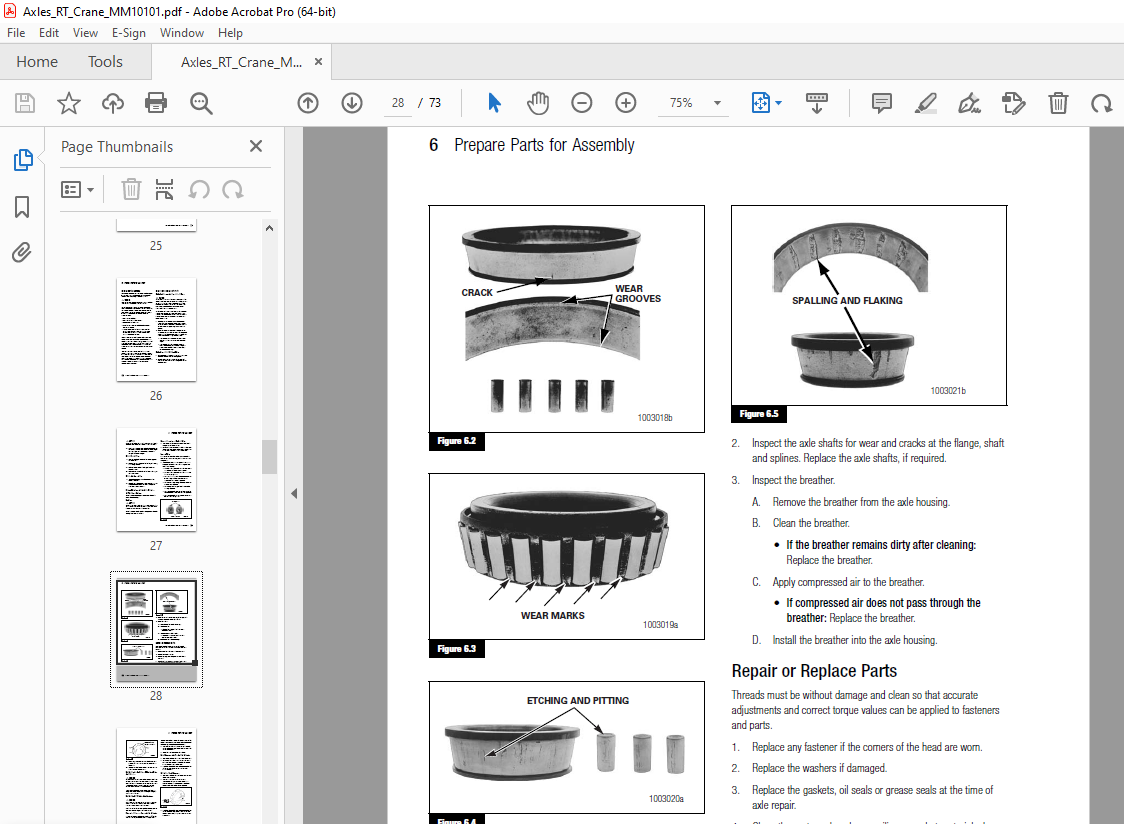The image size is (1124, 824).
Task: Open the Bookmarks sidebar panel
Action: 22,207
